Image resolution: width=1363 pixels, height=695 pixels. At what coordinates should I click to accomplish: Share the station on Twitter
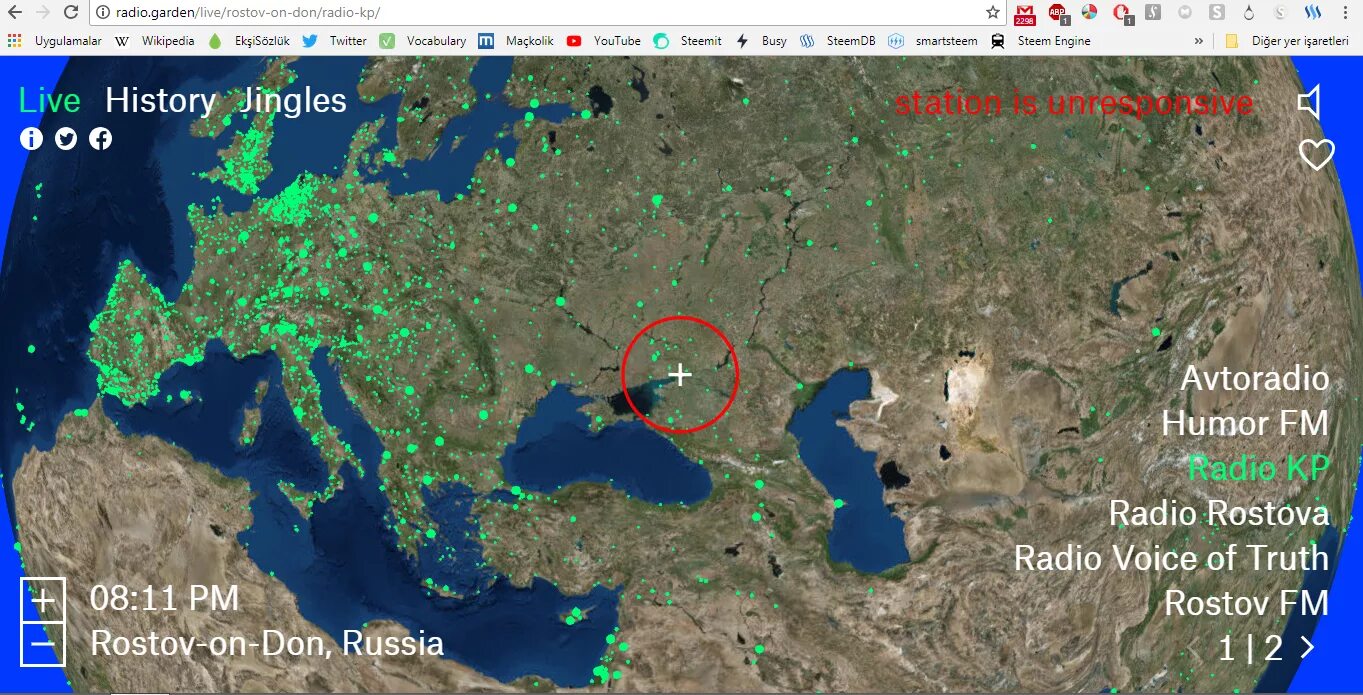[x=65, y=139]
